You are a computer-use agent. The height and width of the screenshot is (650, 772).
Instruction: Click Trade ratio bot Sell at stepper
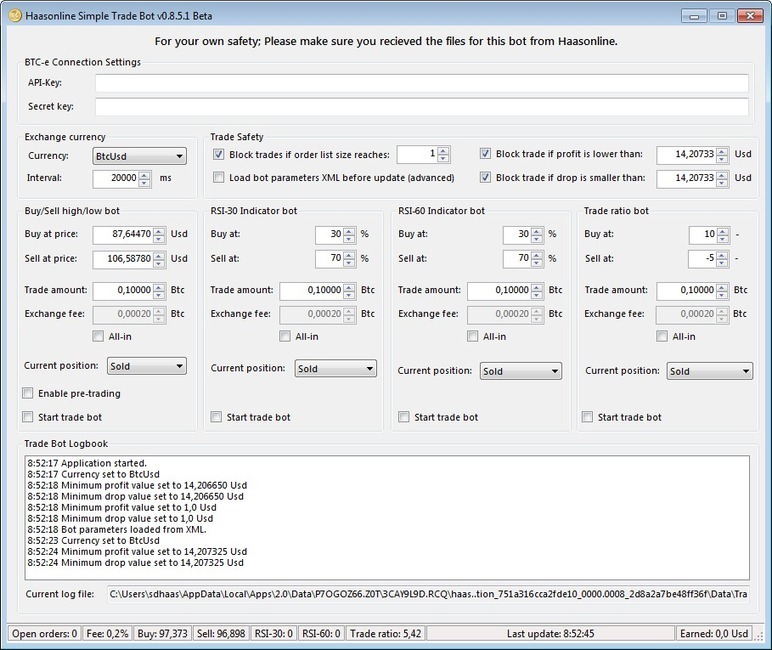(x=723, y=259)
